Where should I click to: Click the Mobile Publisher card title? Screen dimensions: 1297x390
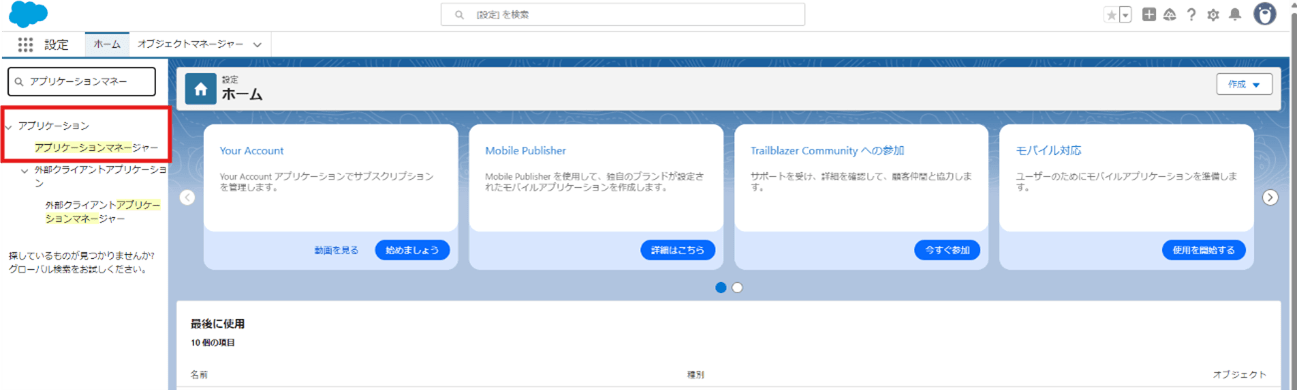(x=526, y=151)
